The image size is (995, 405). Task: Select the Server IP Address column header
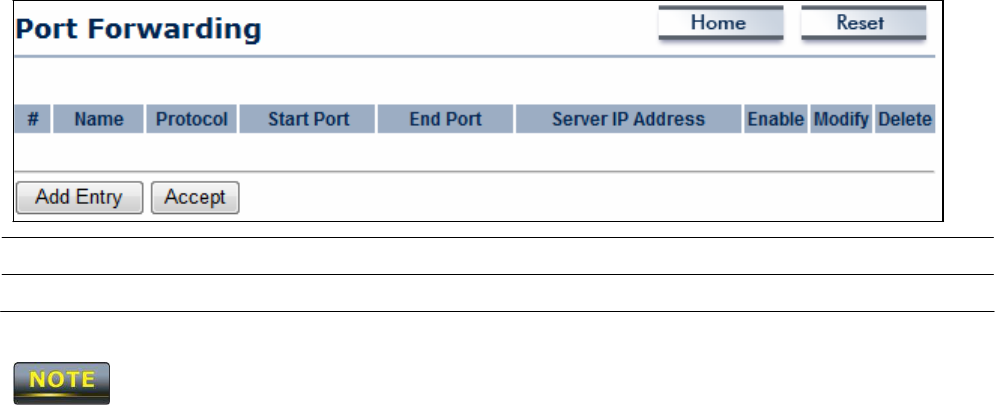click(628, 119)
